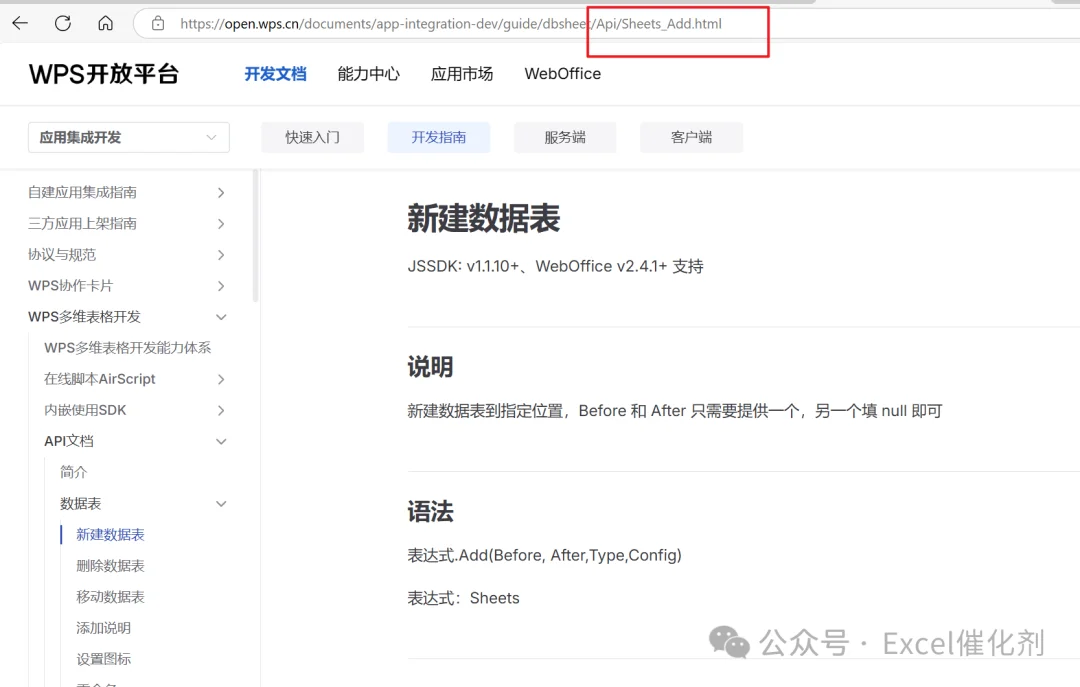This screenshot has width=1080, height=687.
Task: Expand the 三方应用上架指南 chevron
Action: pyautogui.click(x=221, y=223)
